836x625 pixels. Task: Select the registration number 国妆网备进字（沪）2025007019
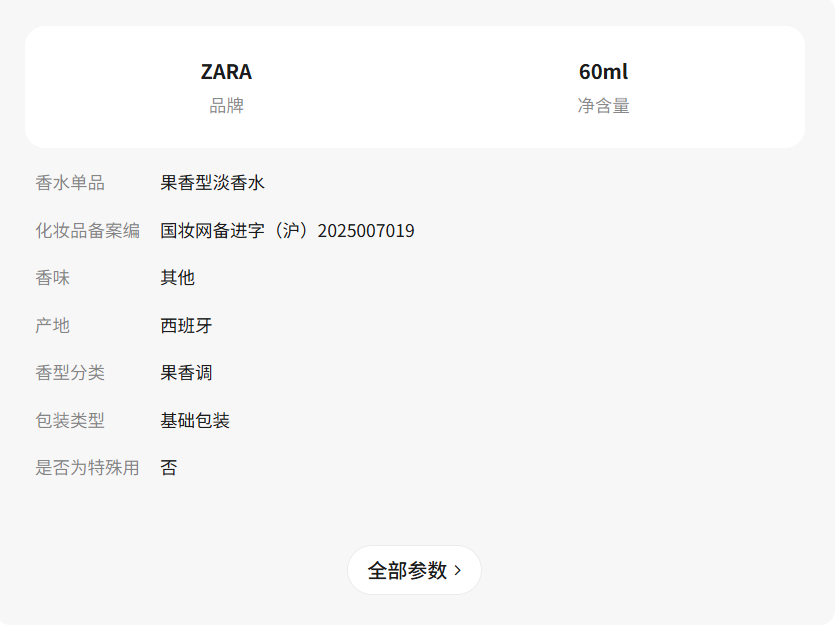287,231
